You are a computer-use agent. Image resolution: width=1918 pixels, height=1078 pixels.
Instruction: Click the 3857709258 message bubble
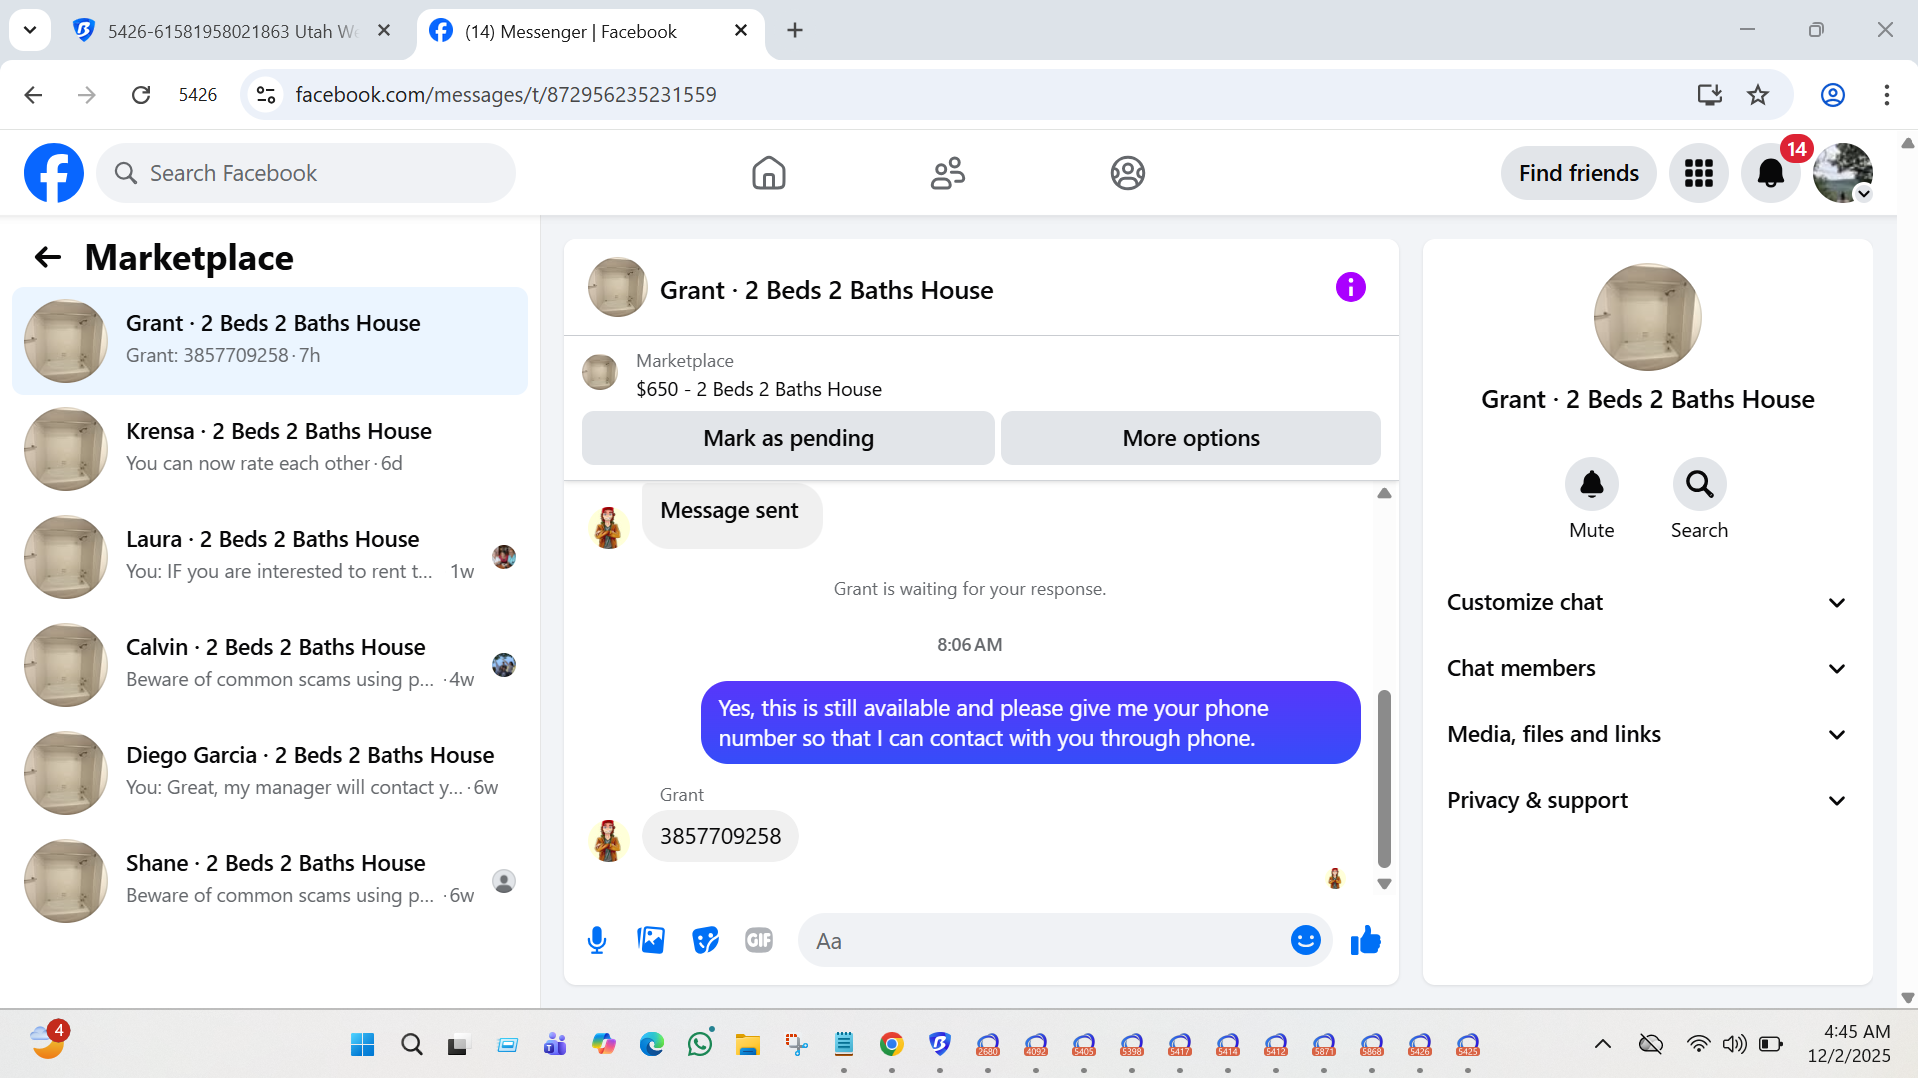pyautogui.click(x=720, y=836)
